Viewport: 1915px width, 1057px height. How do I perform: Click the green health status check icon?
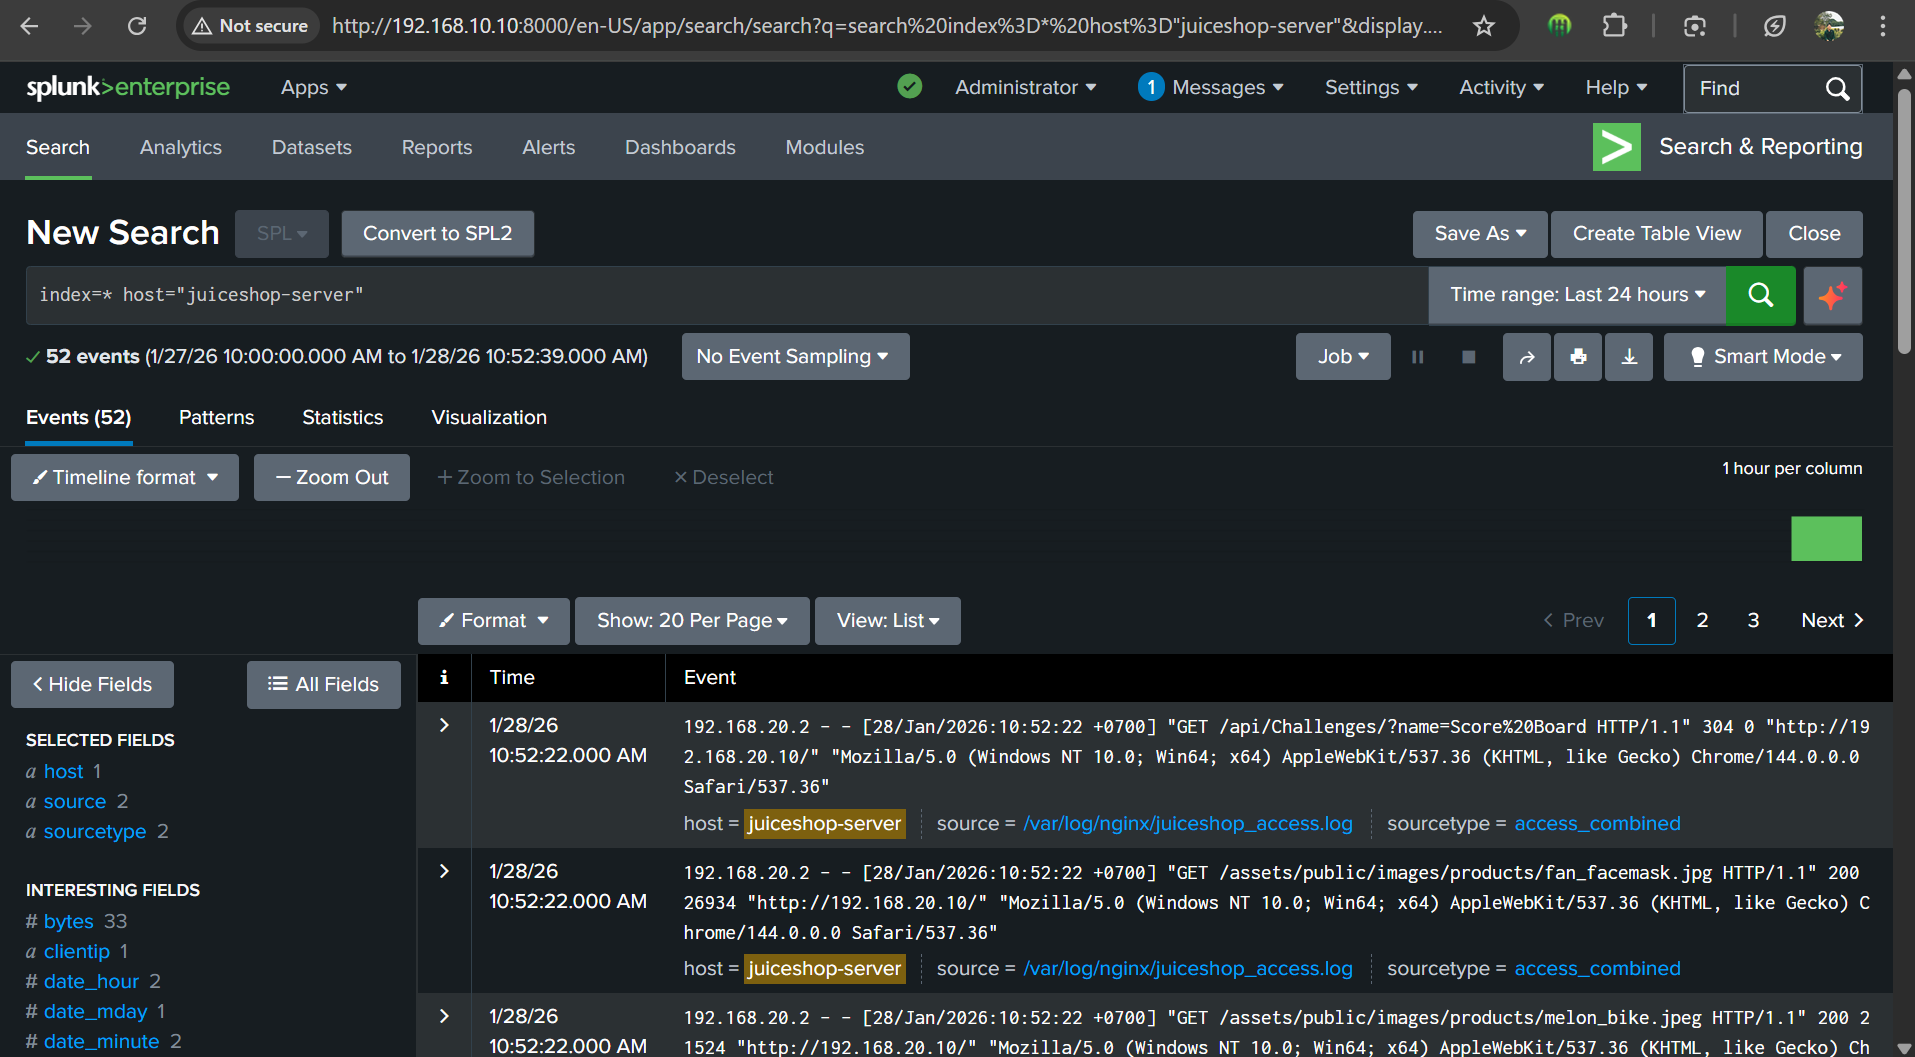tap(909, 87)
